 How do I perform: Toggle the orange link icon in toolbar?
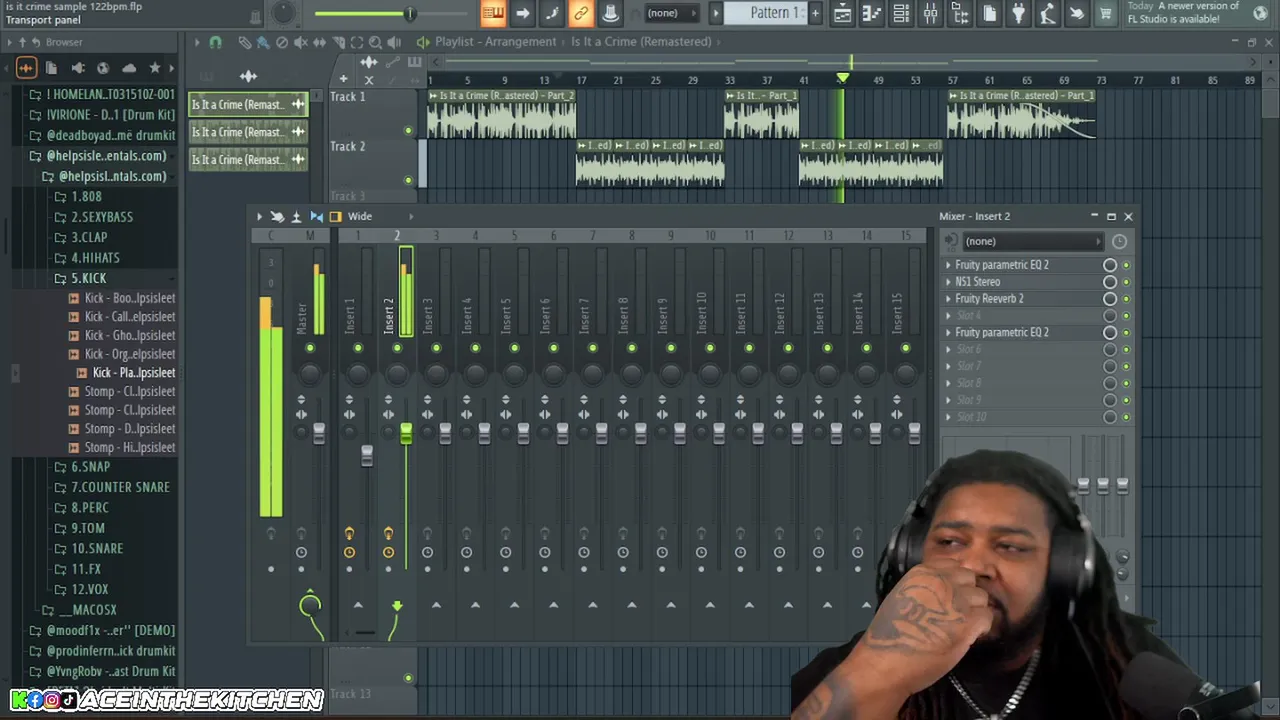click(581, 13)
